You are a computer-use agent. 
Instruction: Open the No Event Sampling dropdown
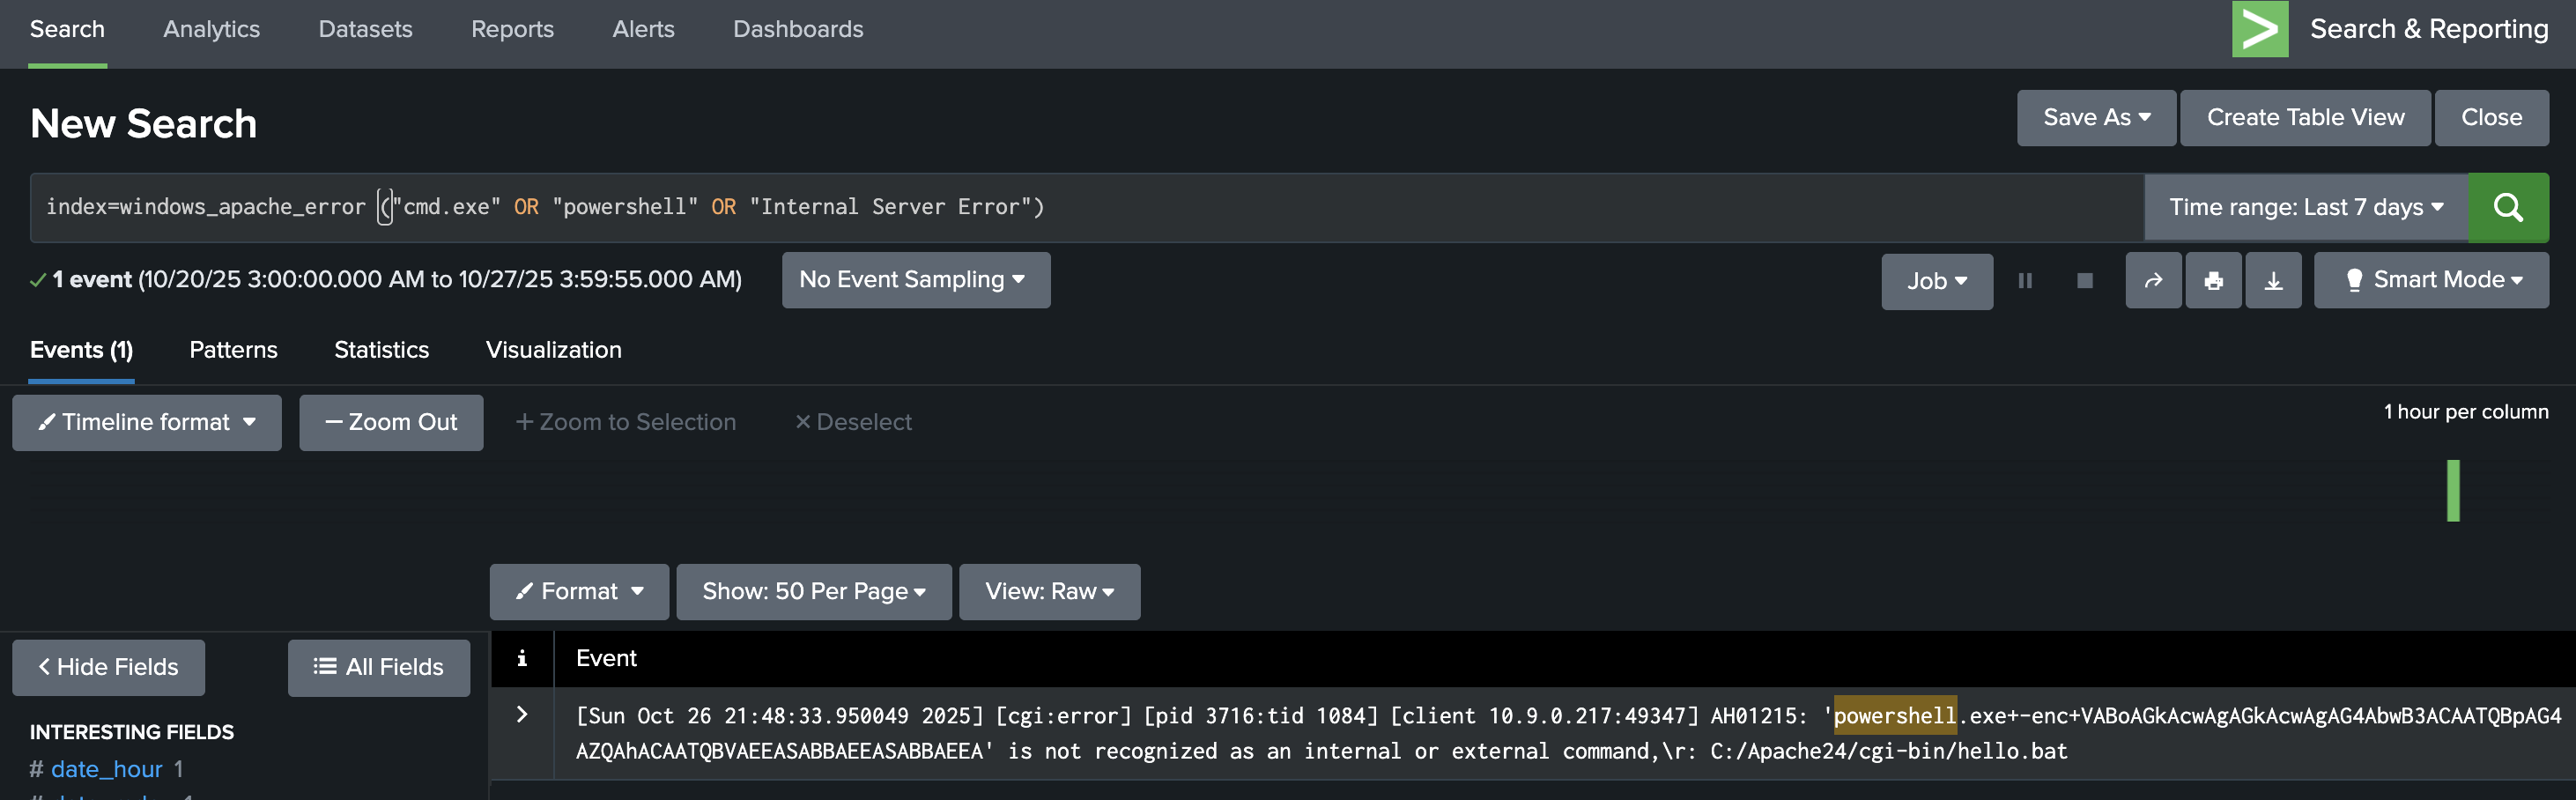click(x=915, y=280)
